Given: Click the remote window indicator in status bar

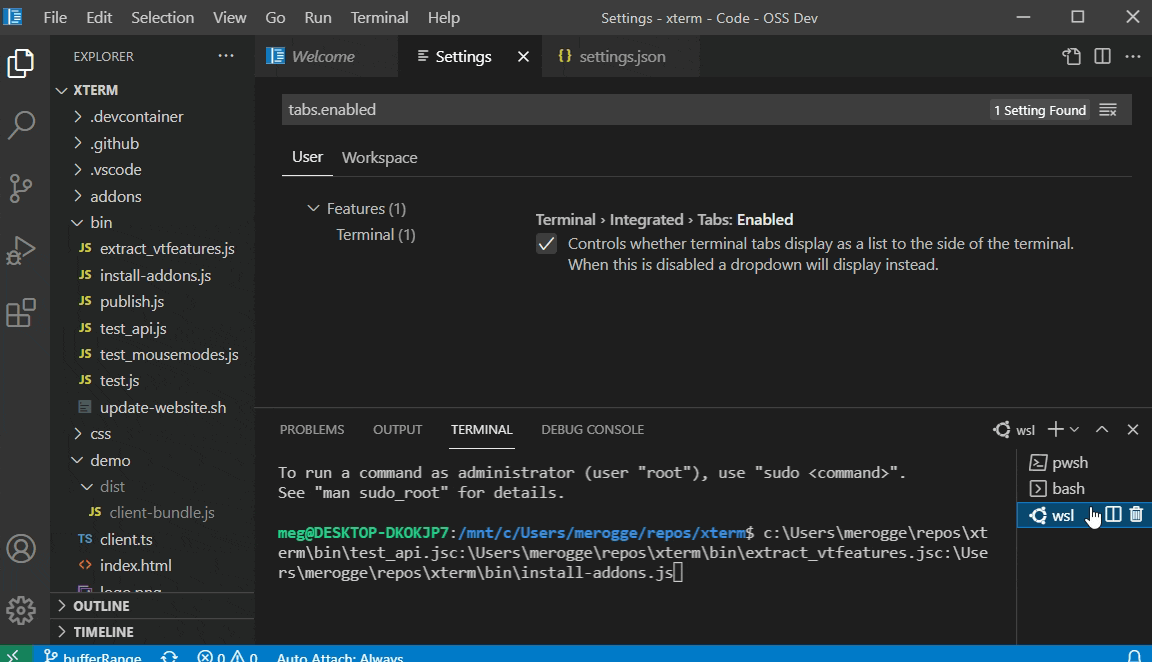Looking at the screenshot, I should click(13, 655).
